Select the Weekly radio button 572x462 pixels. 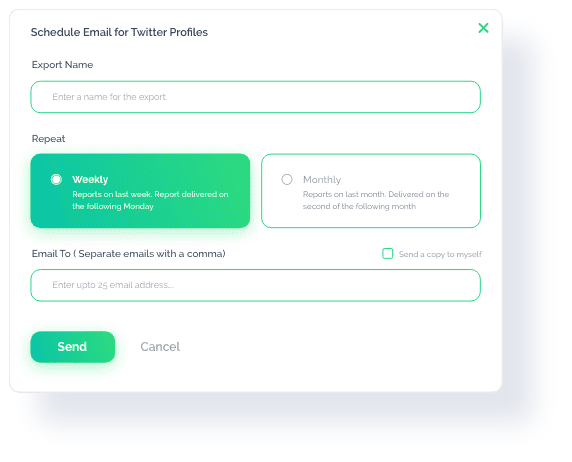[x=56, y=179]
